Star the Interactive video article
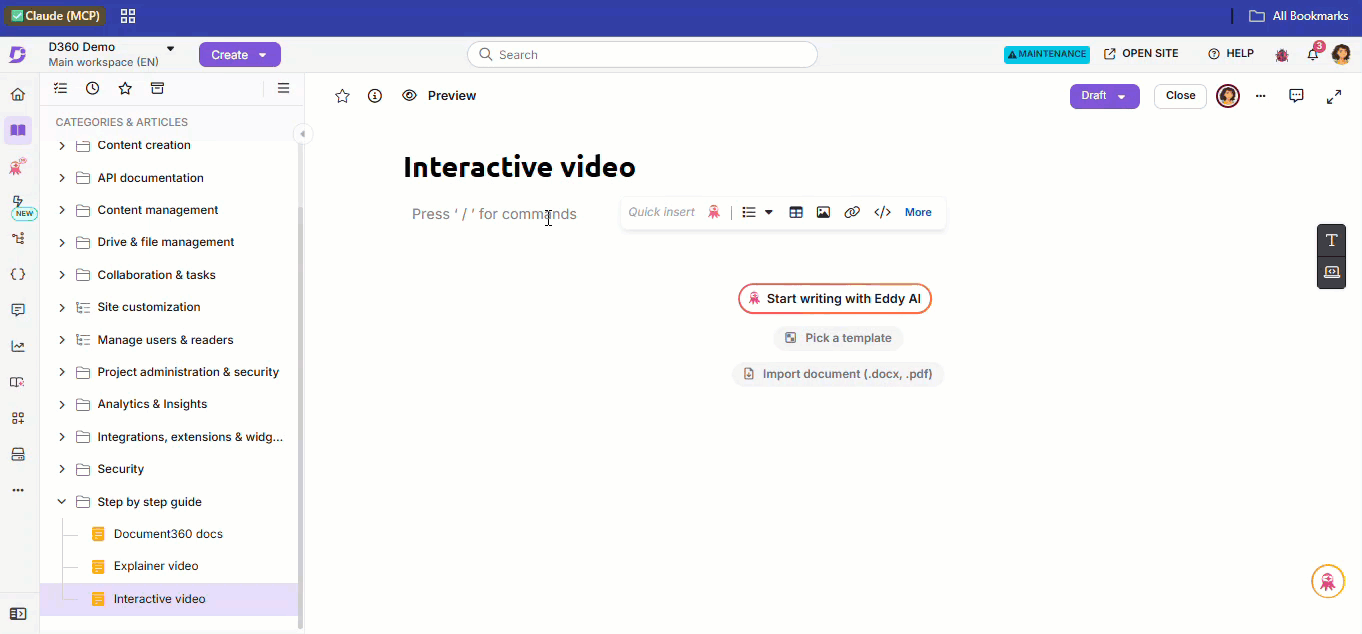The image size is (1362, 634). (x=342, y=96)
